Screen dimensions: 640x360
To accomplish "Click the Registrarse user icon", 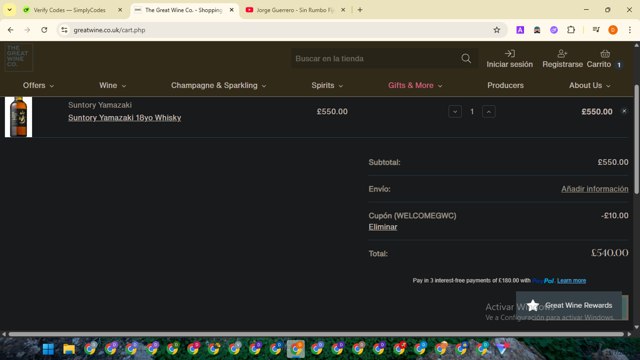I will click(x=562, y=53).
